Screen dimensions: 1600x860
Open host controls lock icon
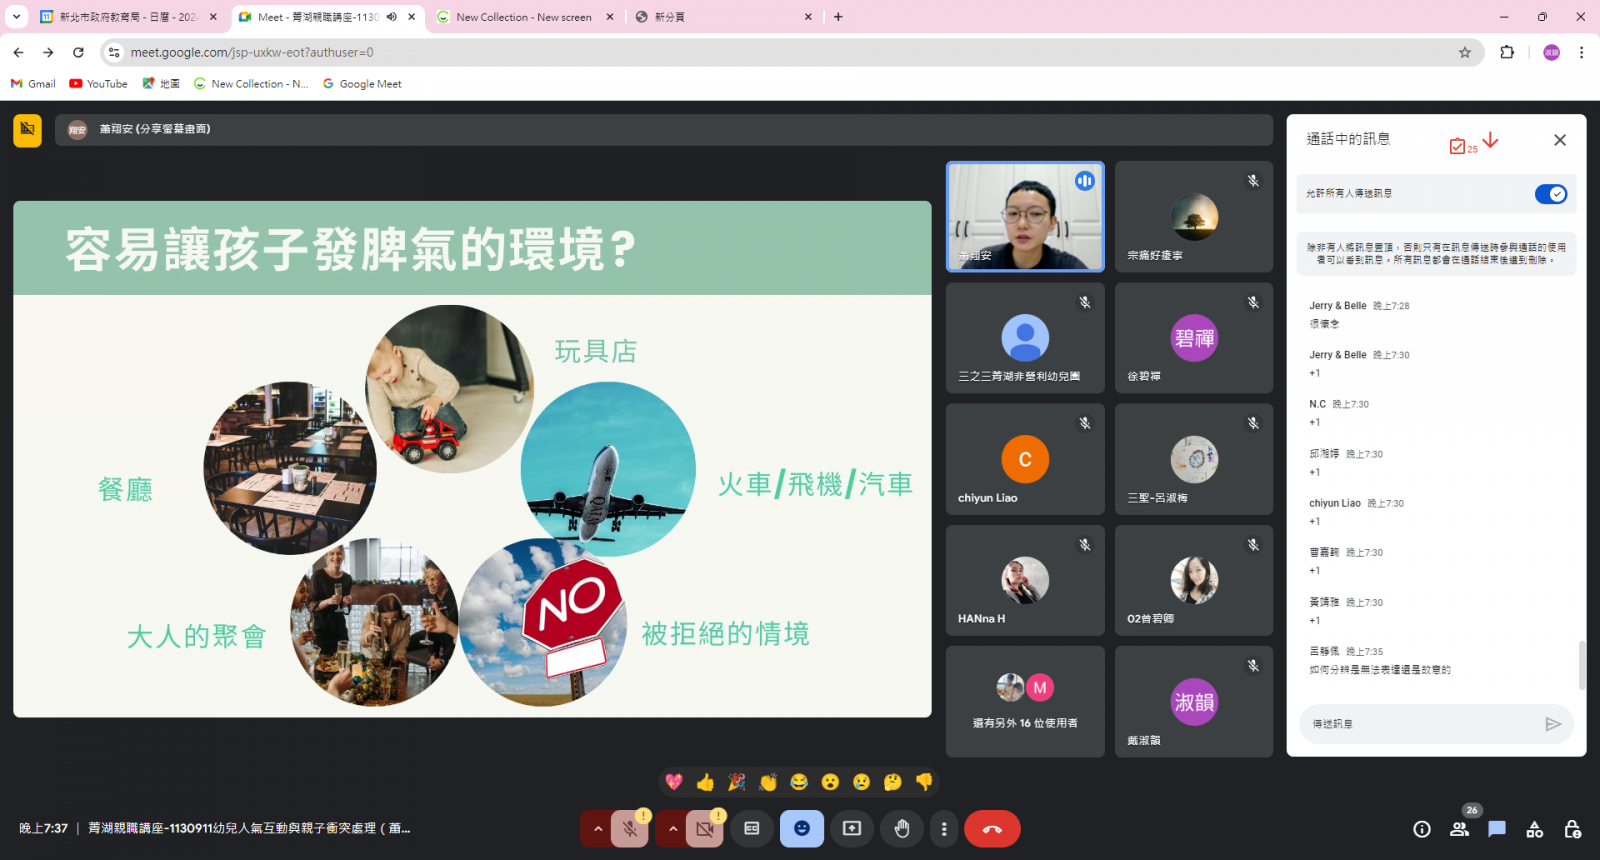pos(1572,829)
